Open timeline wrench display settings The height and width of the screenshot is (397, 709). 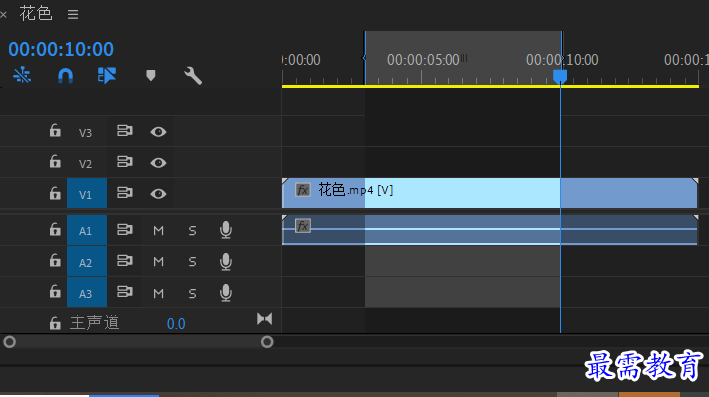click(x=193, y=76)
